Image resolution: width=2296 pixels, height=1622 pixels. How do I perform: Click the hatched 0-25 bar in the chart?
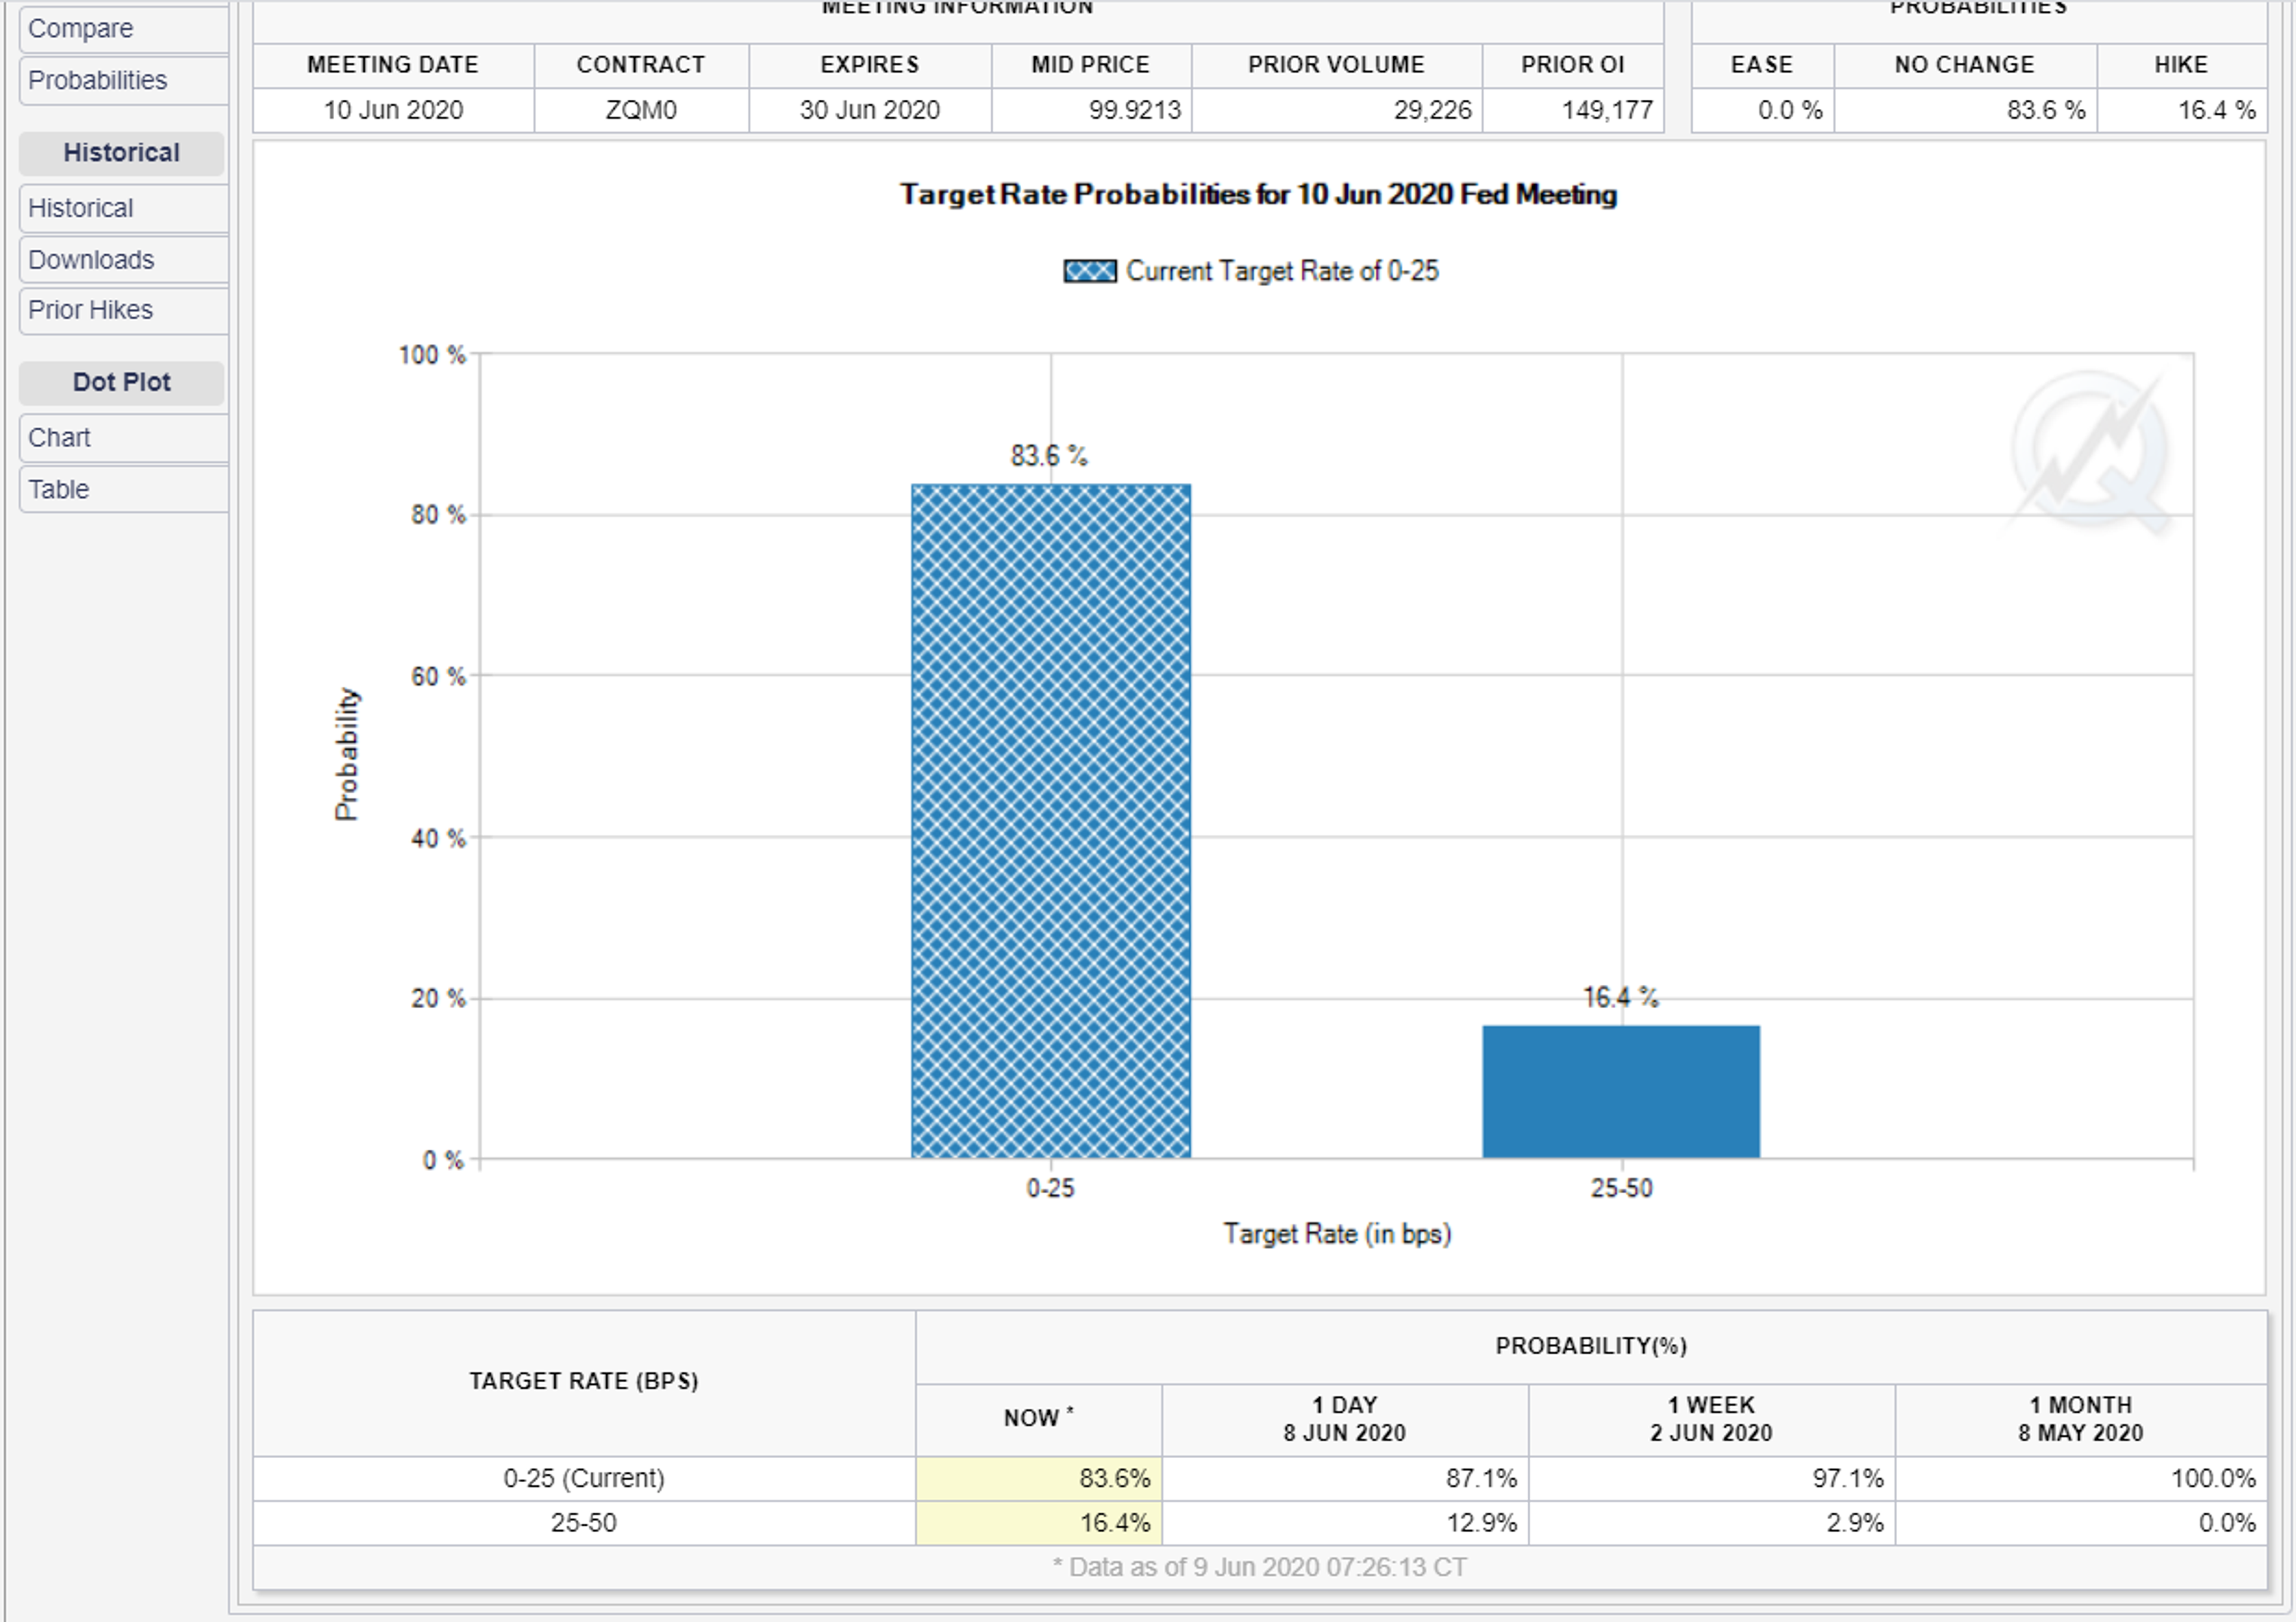tap(1051, 821)
